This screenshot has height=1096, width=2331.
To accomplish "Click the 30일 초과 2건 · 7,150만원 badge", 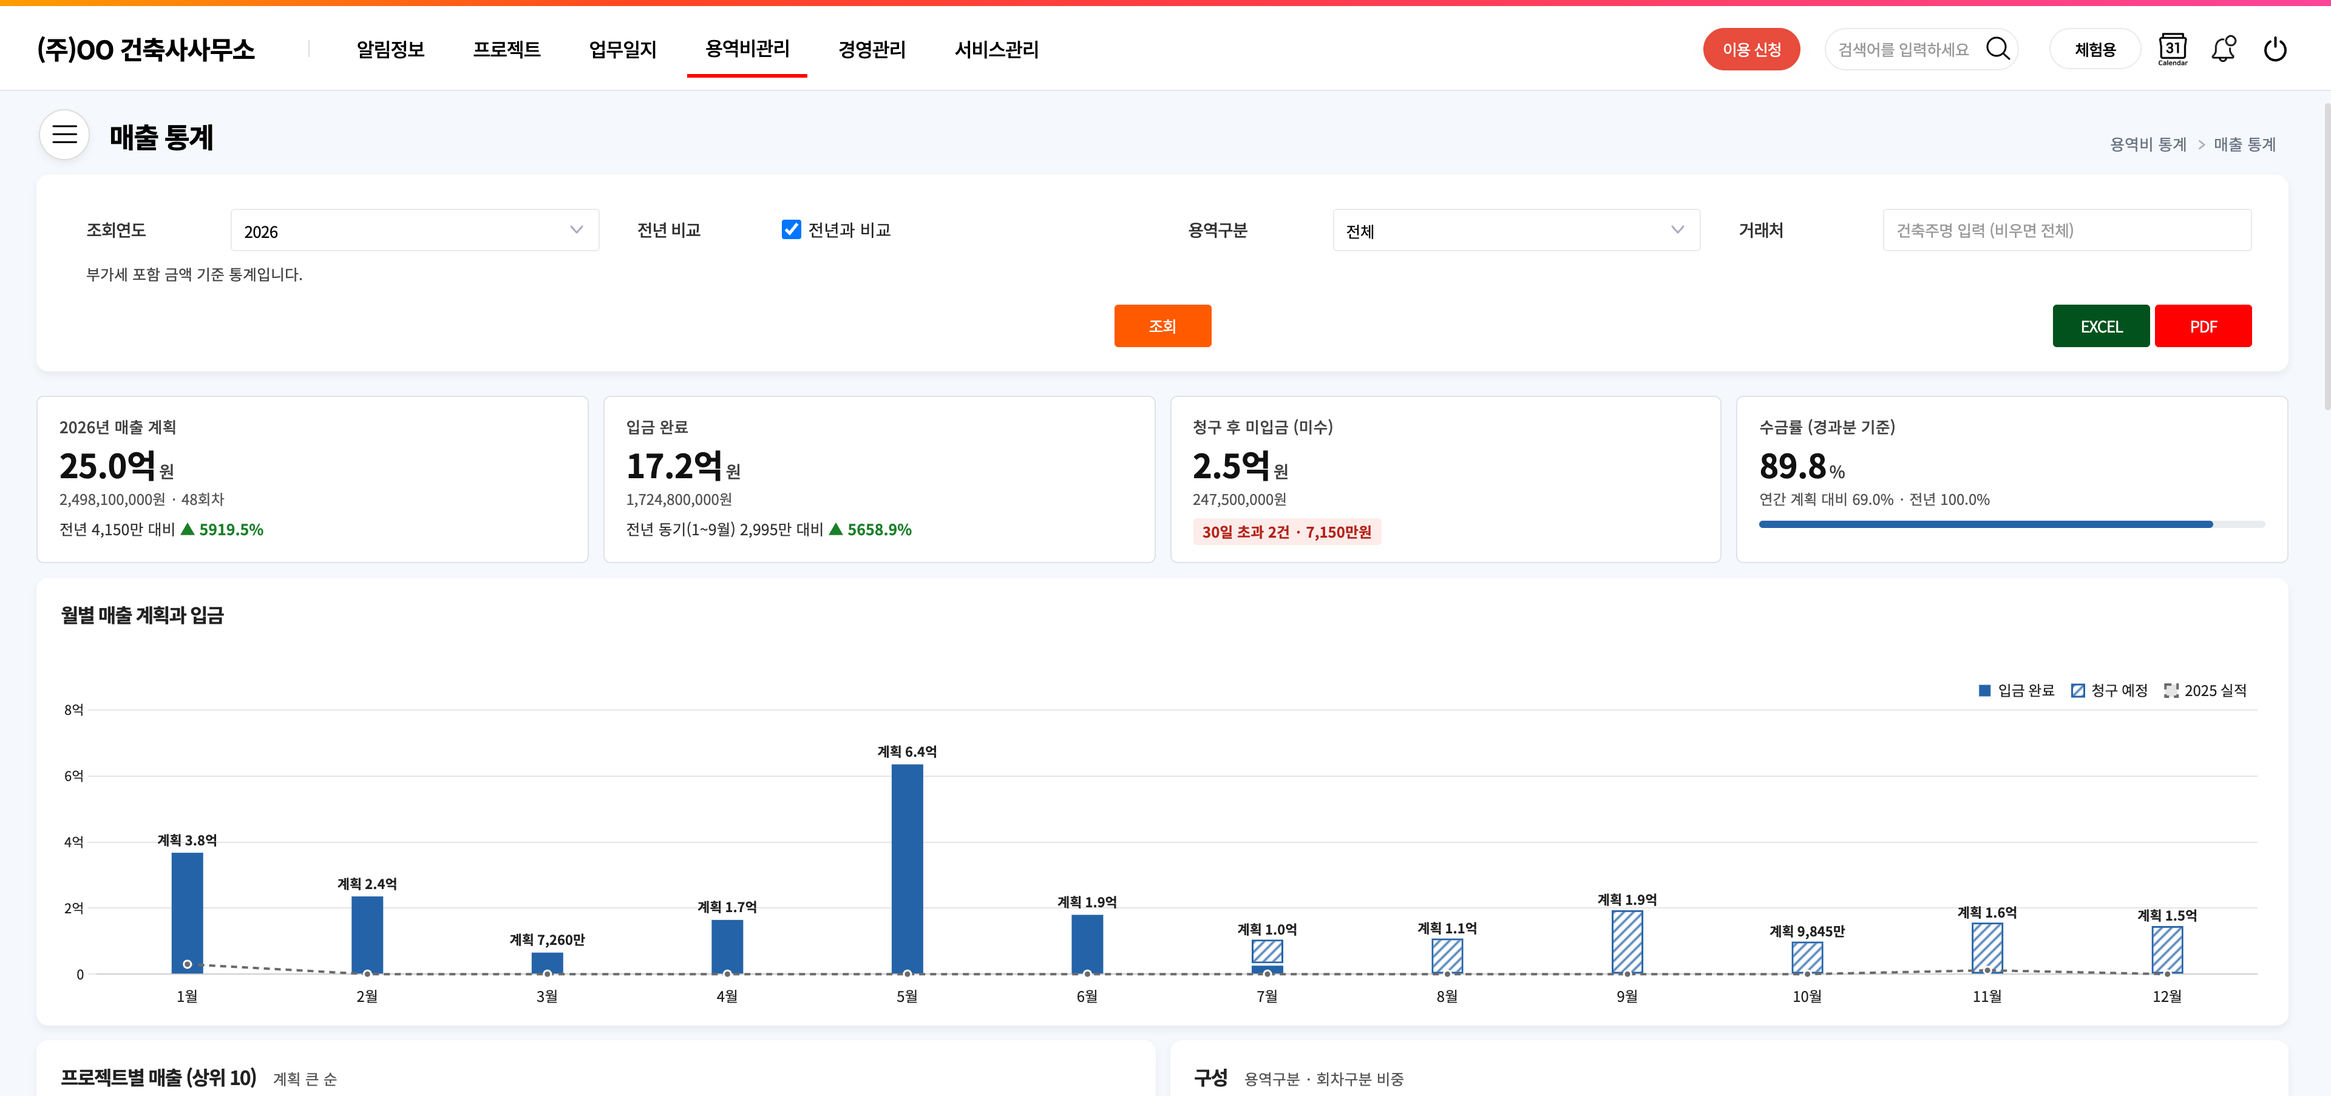I will 1286,532.
